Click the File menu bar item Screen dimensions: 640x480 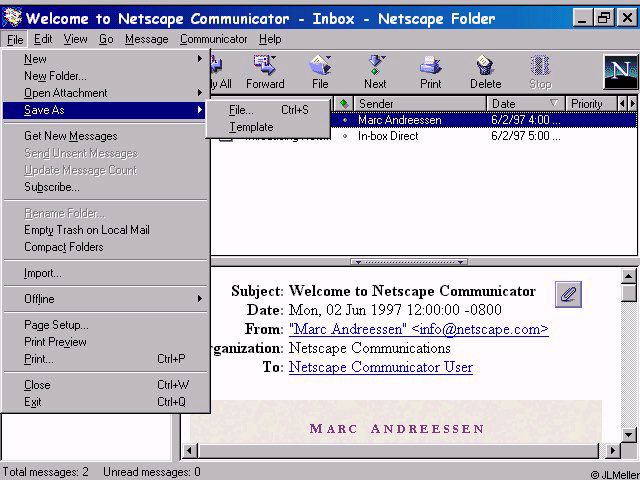click(15, 40)
